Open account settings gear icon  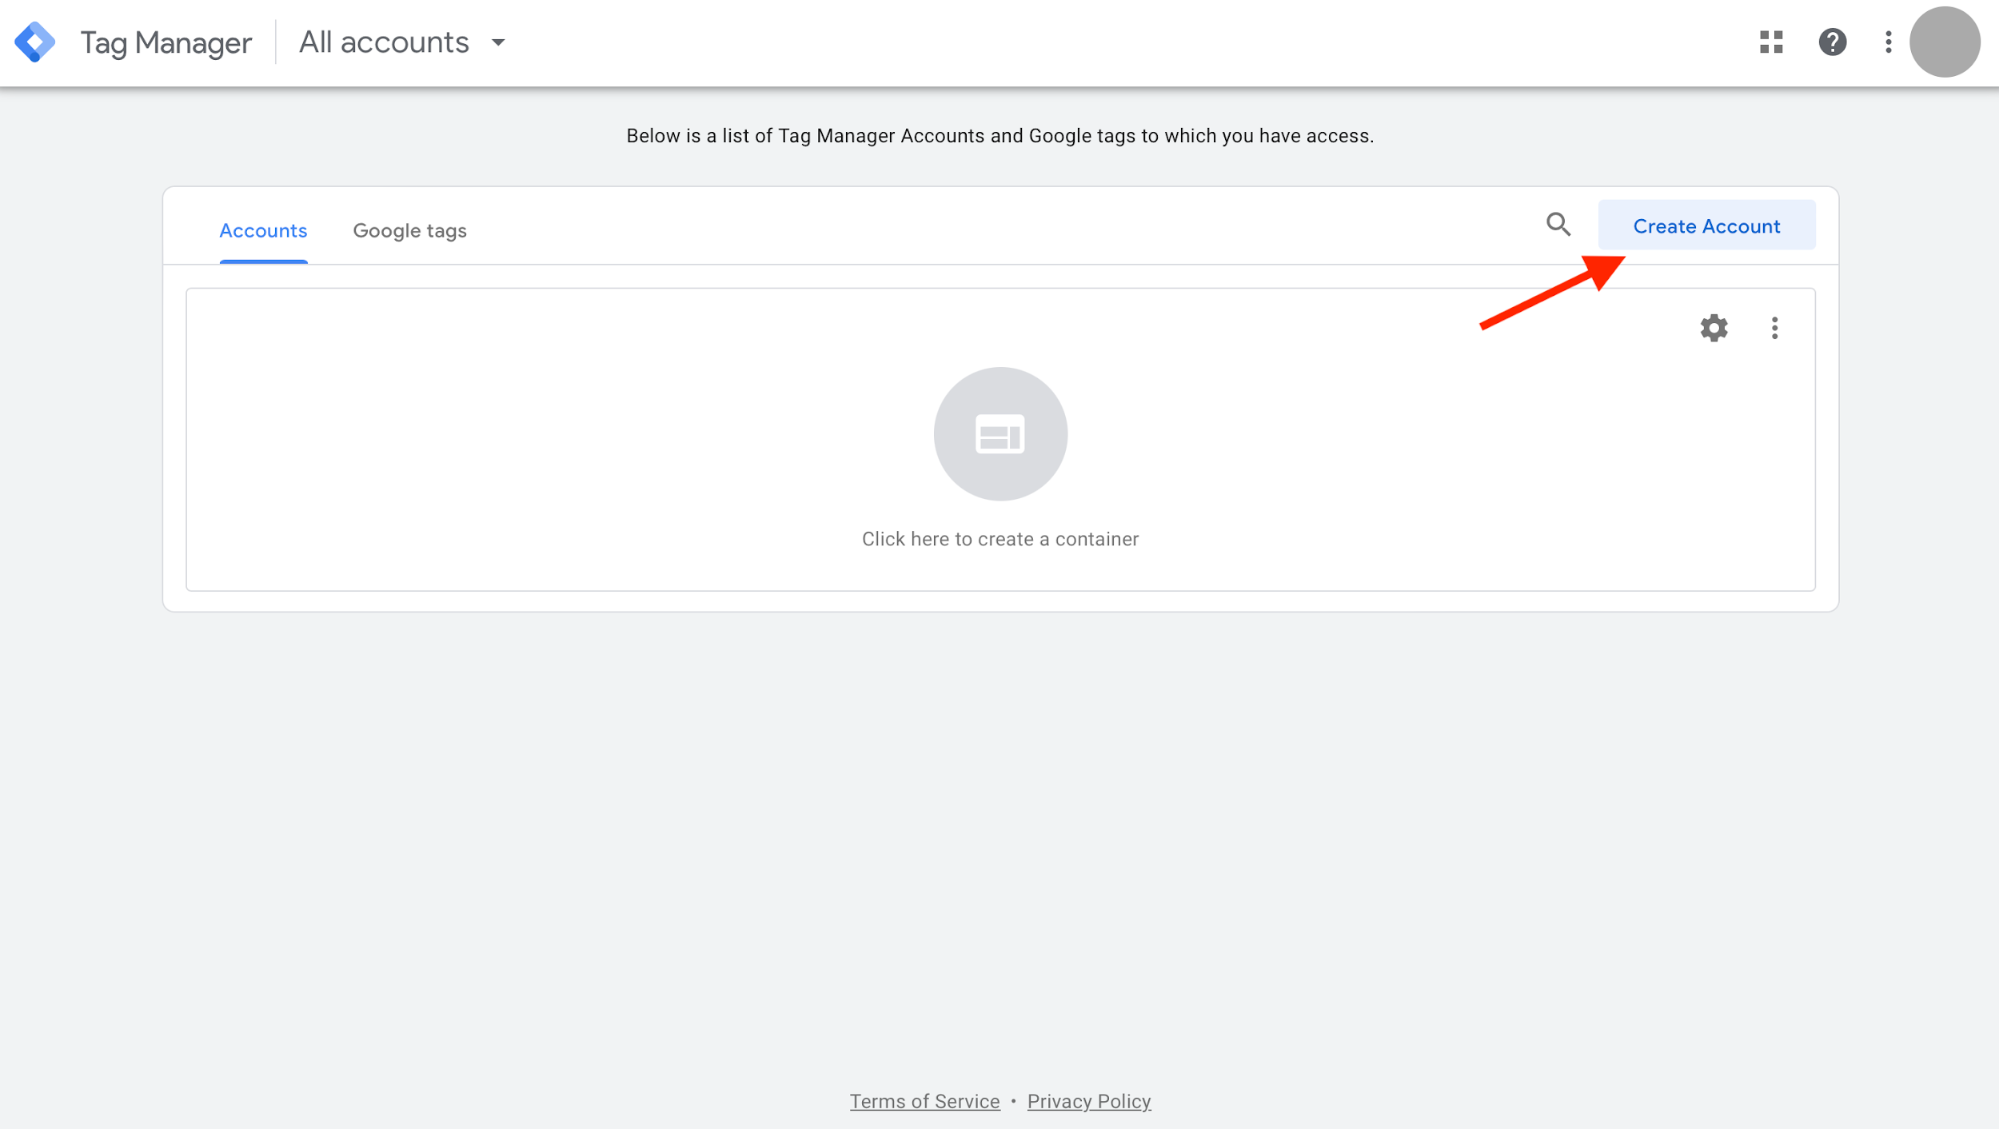pyautogui.click(x=1714, y=328)
